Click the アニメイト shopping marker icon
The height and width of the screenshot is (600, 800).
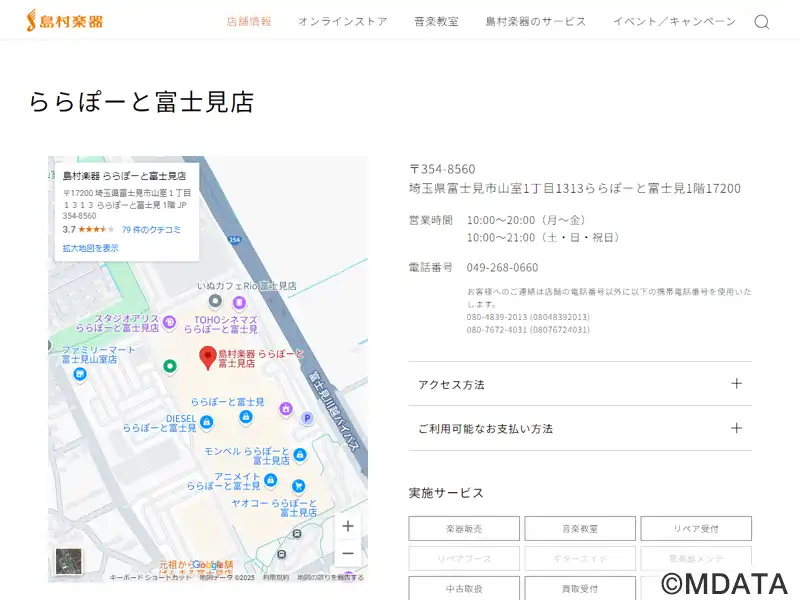(270, 480)
